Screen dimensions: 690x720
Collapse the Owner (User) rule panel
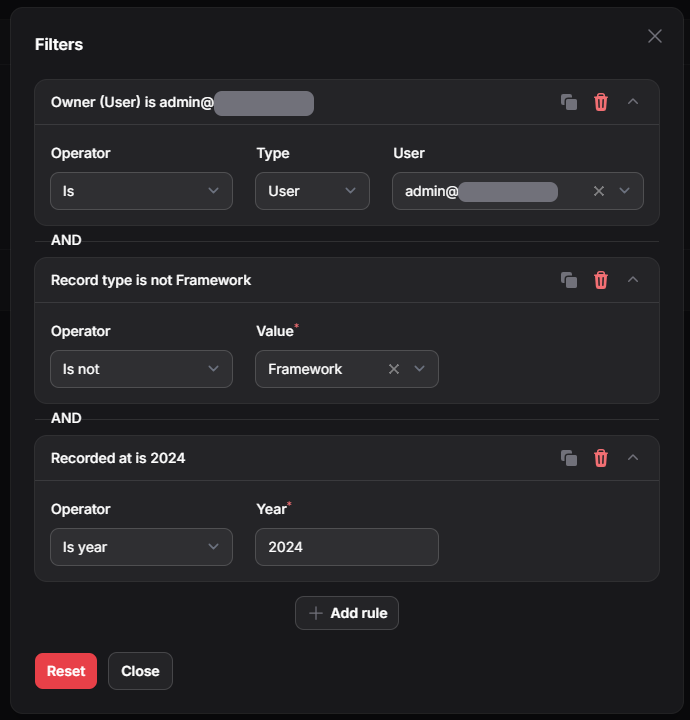click(633, 102)
